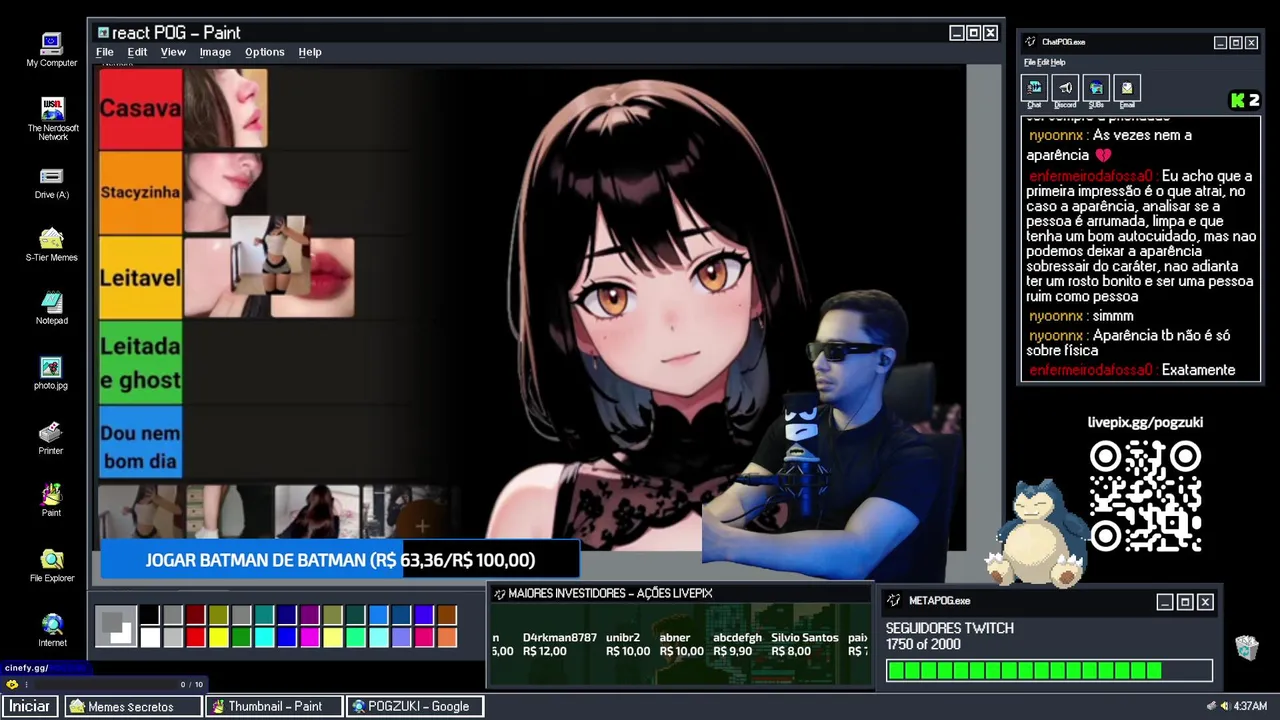1280x720 pixels.
Task: Open the File Explorer desktop icon
Action: [x=51, y=565]
